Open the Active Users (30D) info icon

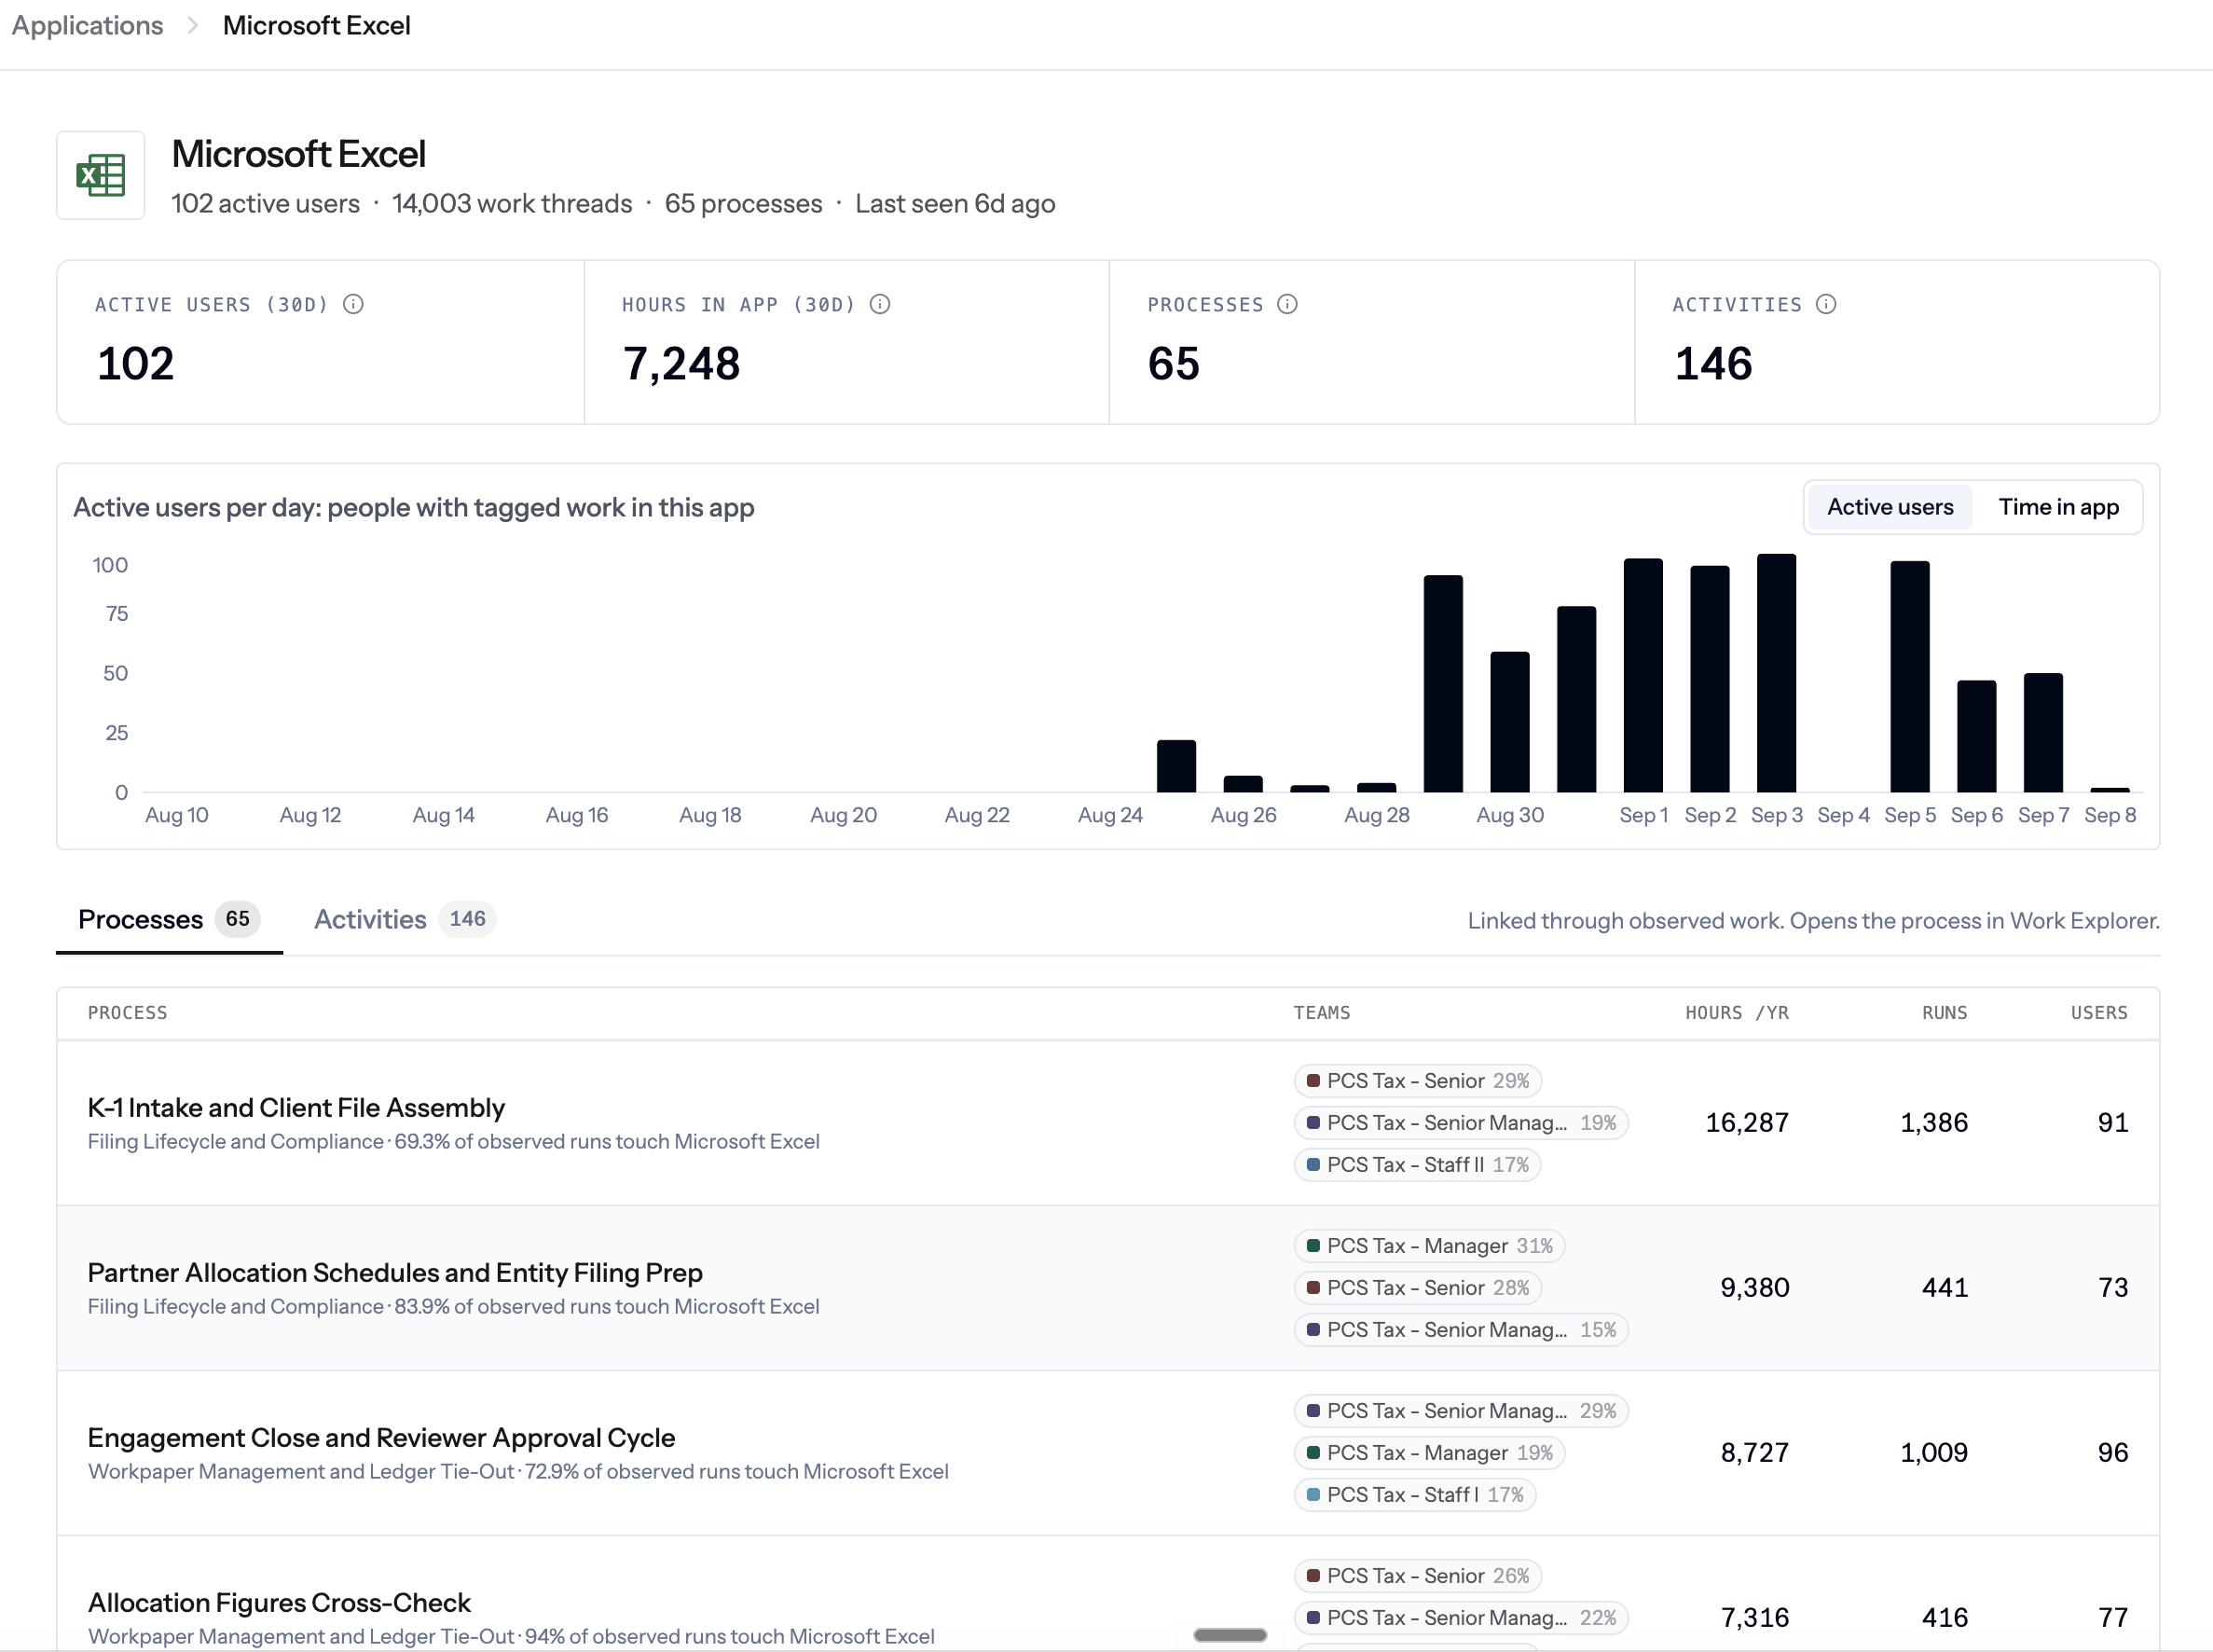(353, 304)
